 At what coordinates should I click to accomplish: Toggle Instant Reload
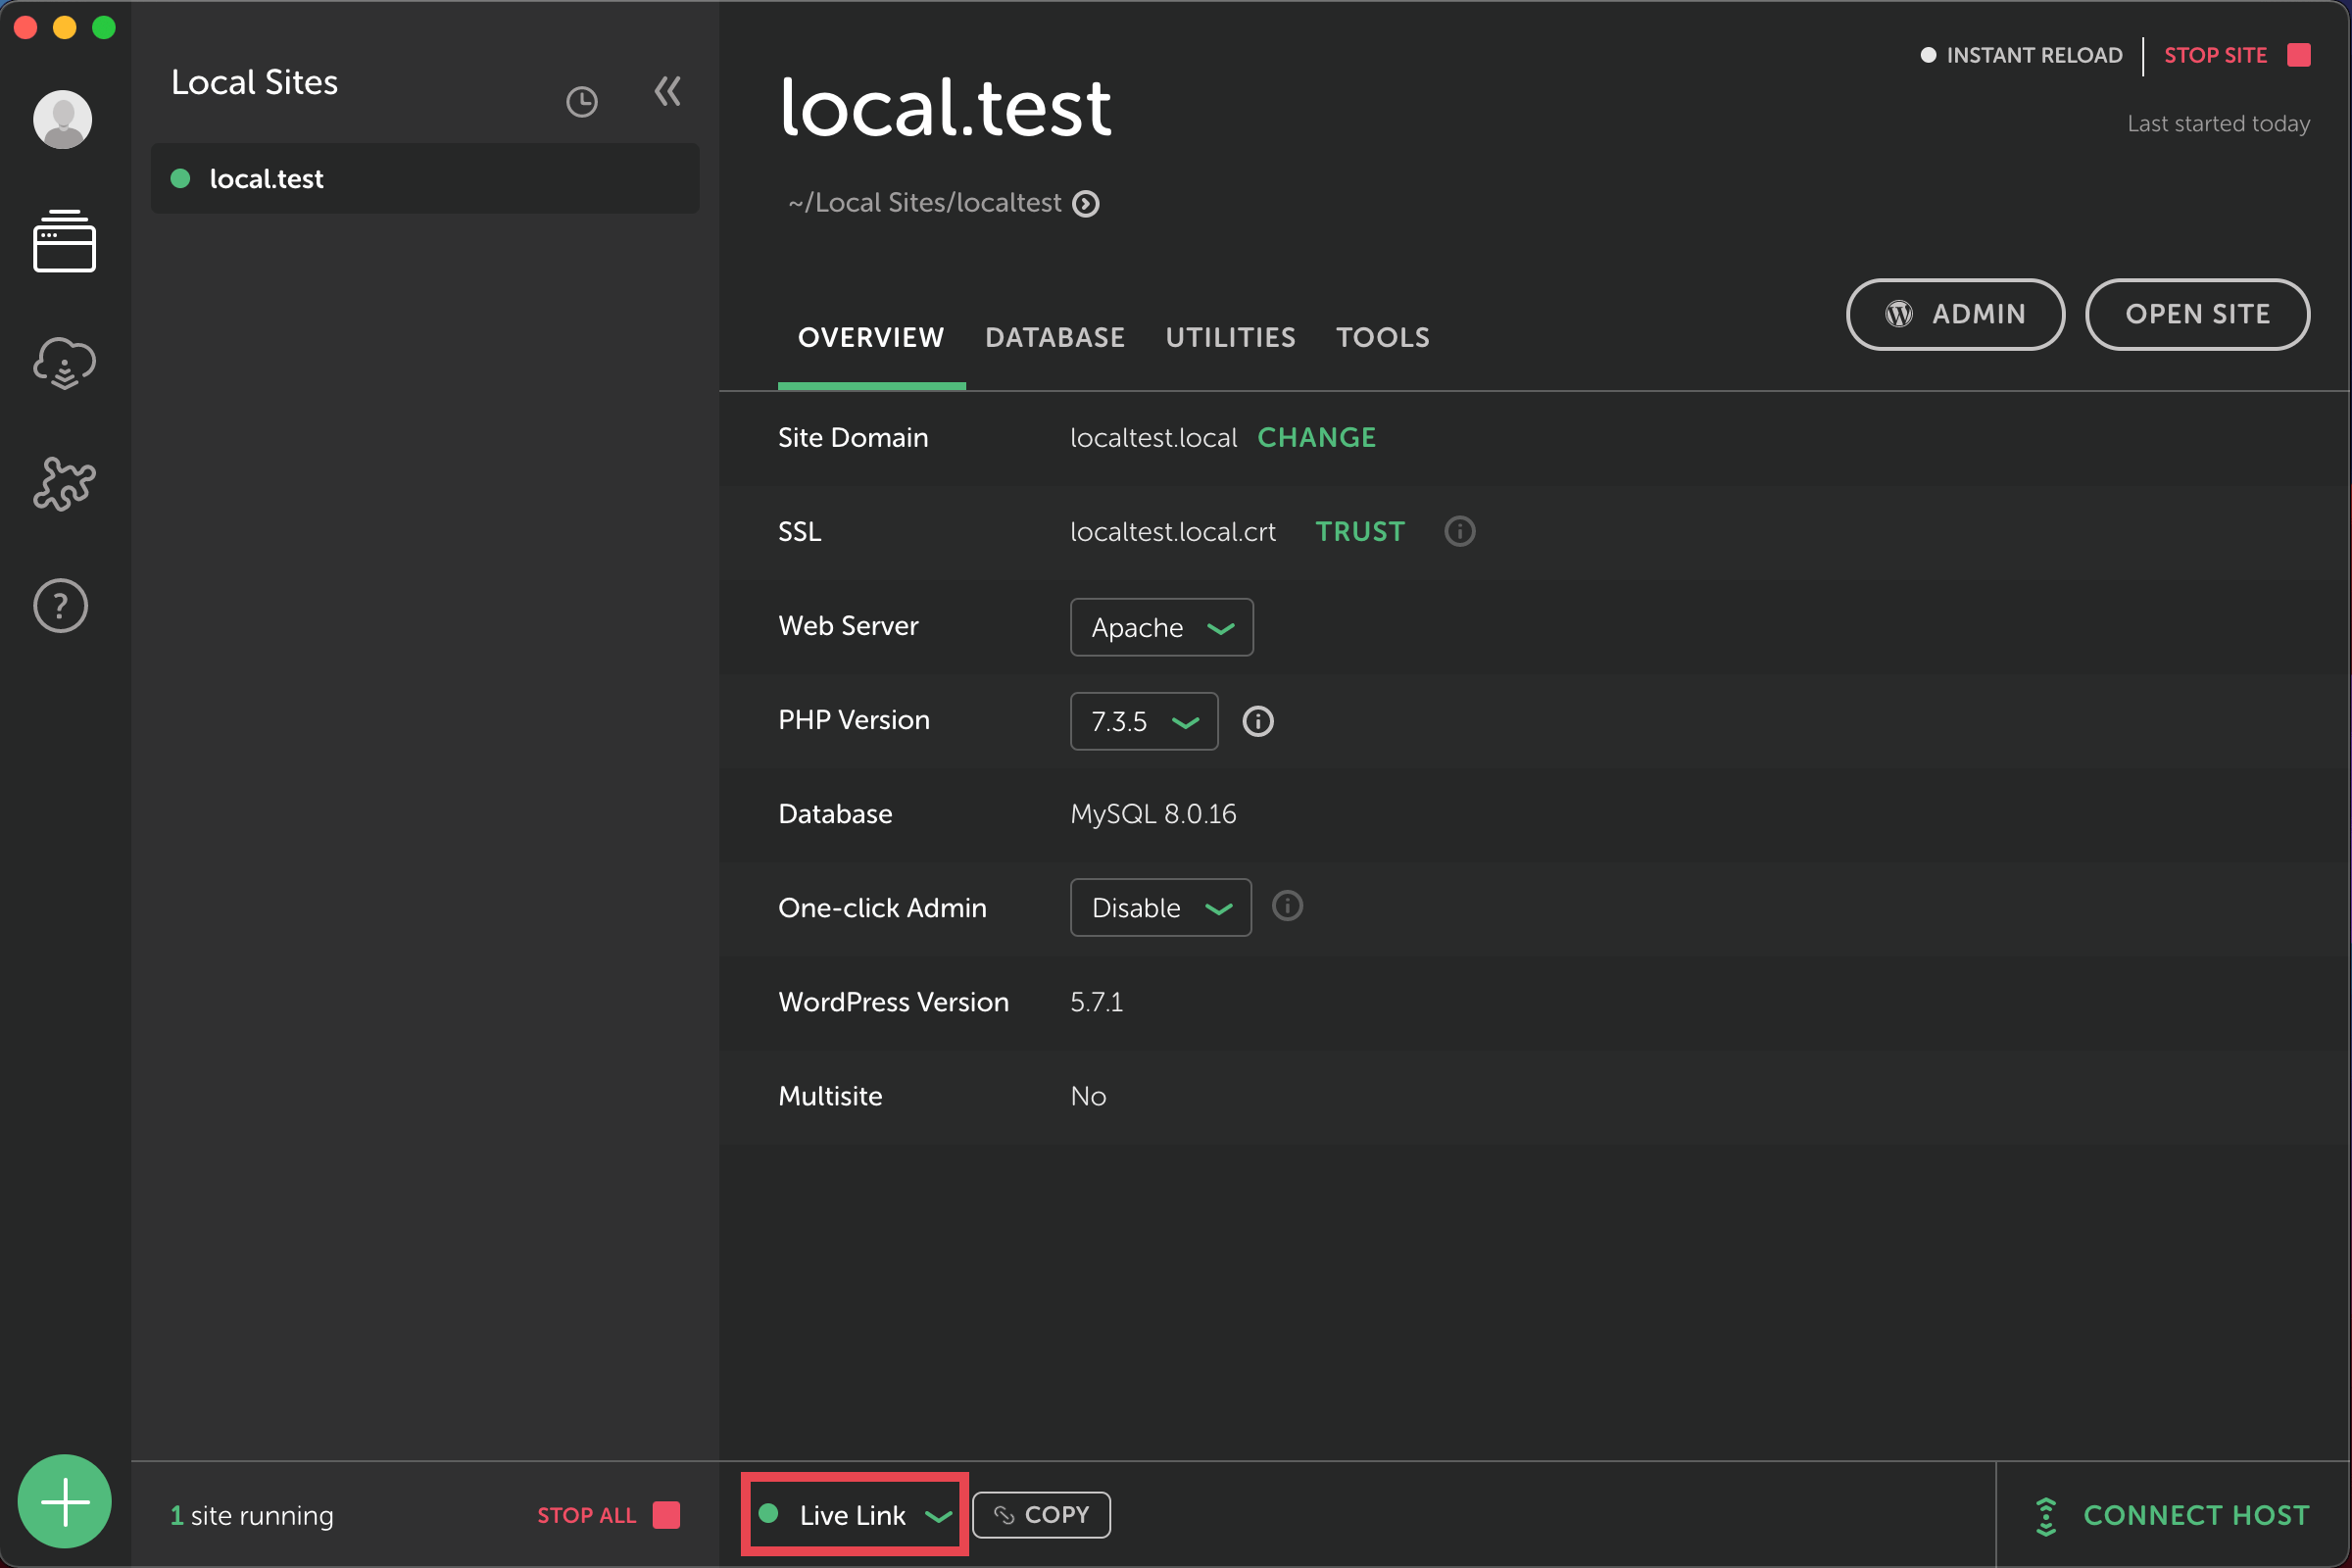point(2021,55)
